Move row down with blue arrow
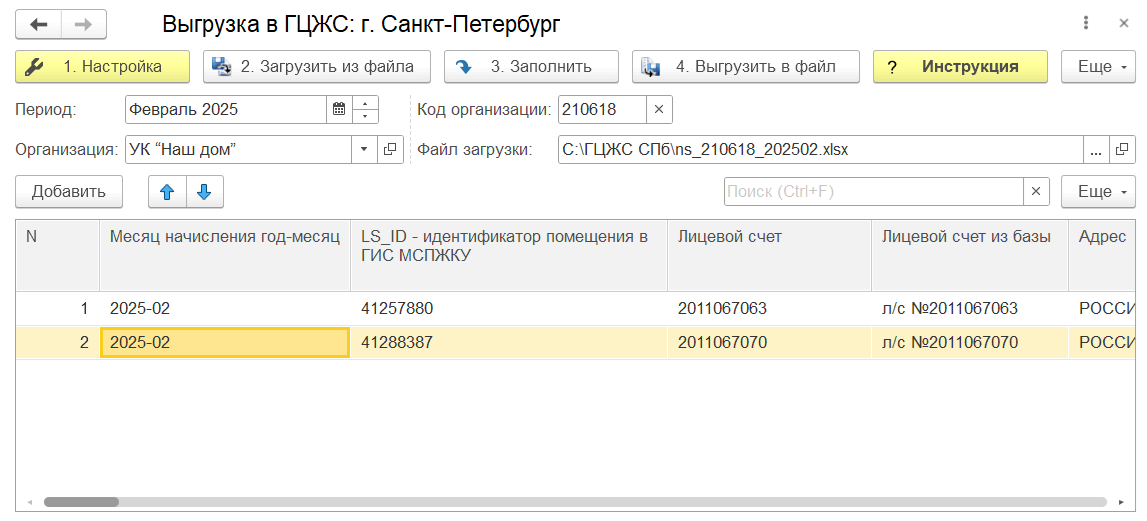The width and height of the screenshot is (1147, 521). (204, 192)
